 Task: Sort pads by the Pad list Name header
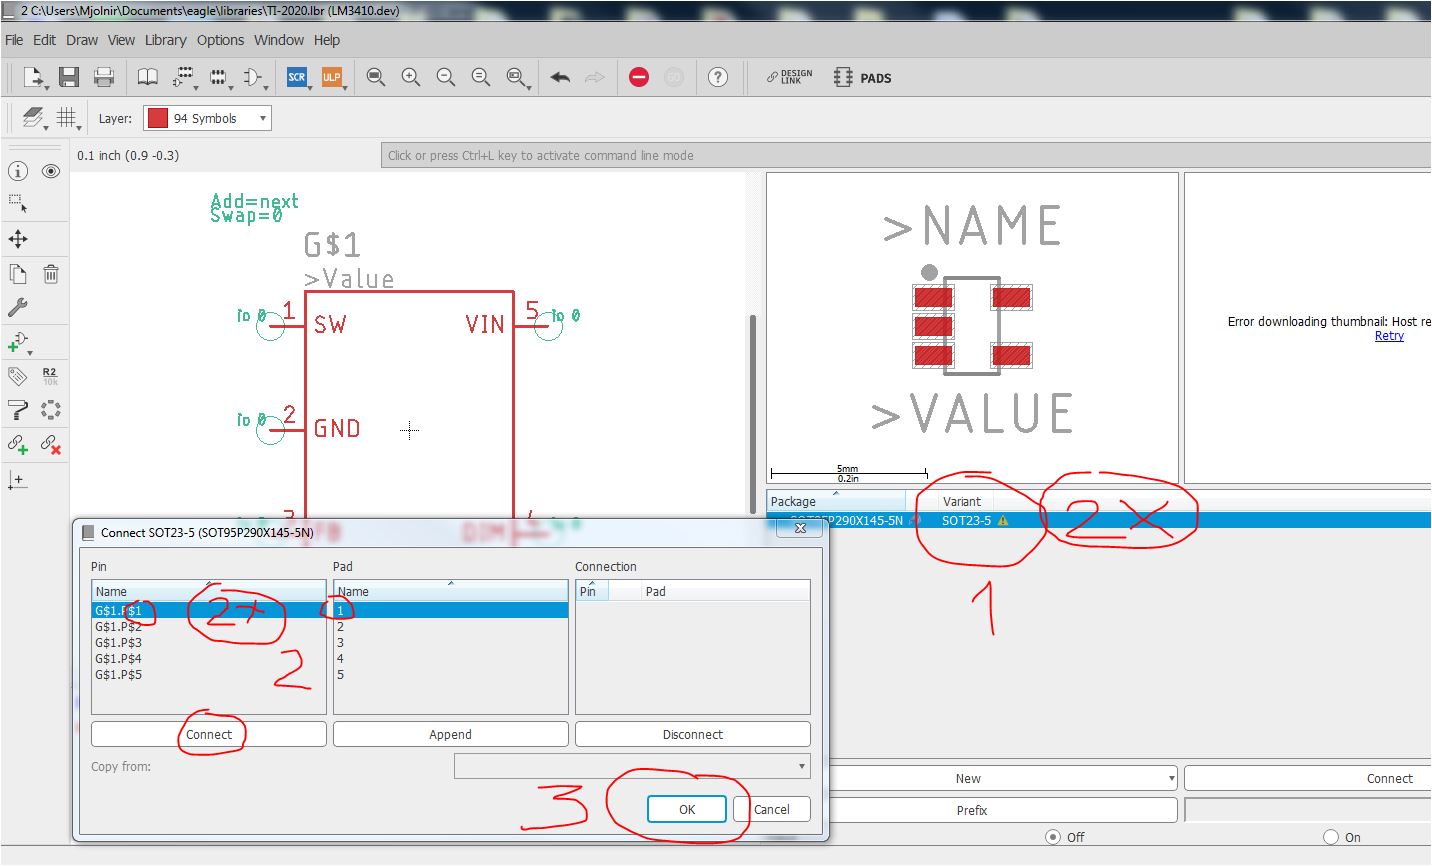[450, 591]
